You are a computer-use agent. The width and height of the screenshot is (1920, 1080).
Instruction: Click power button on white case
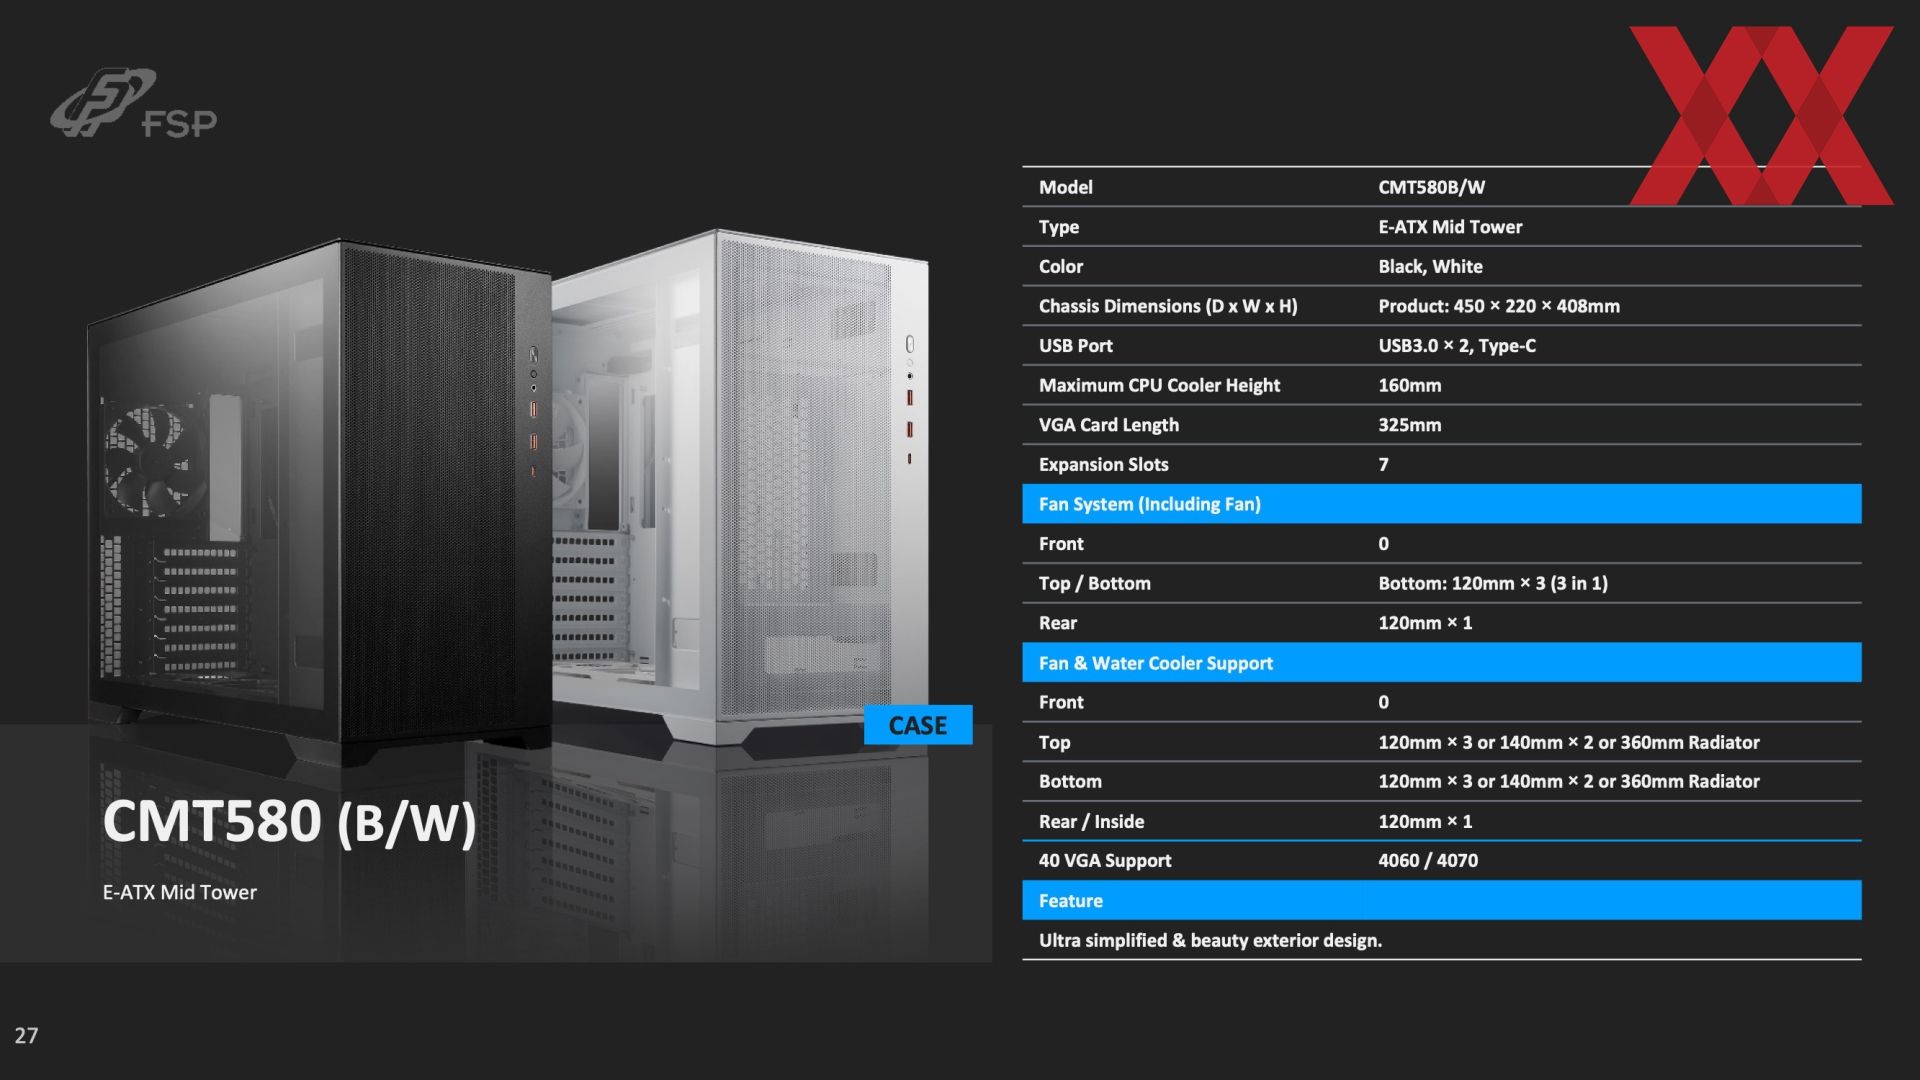pos(909,344)
